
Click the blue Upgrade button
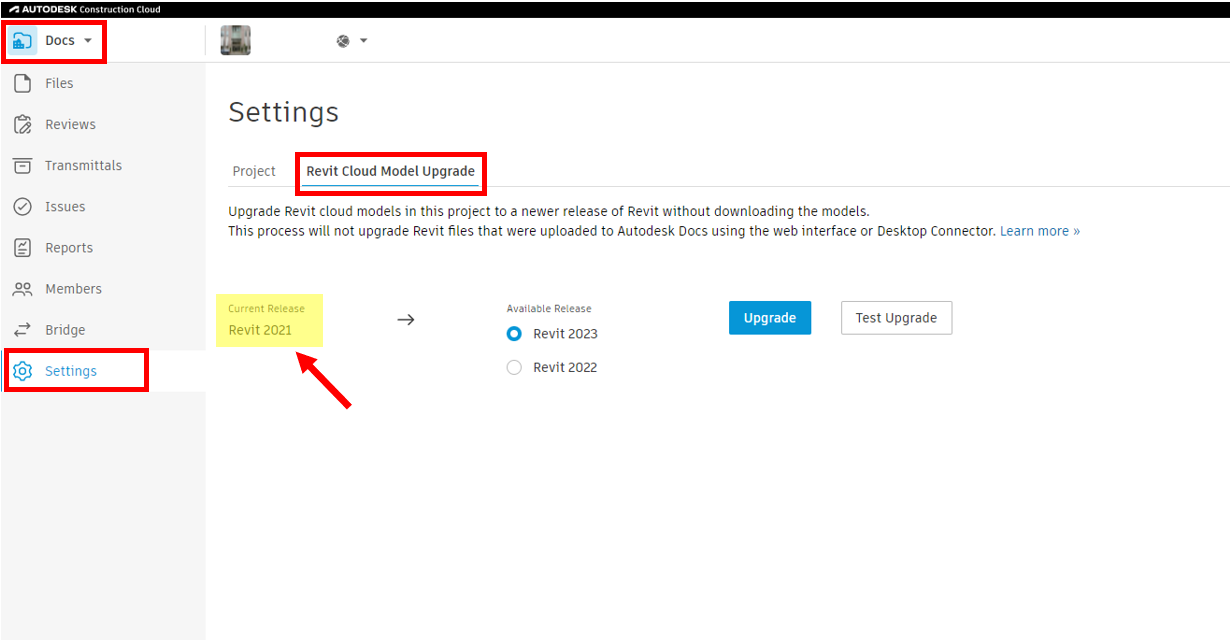769,317
